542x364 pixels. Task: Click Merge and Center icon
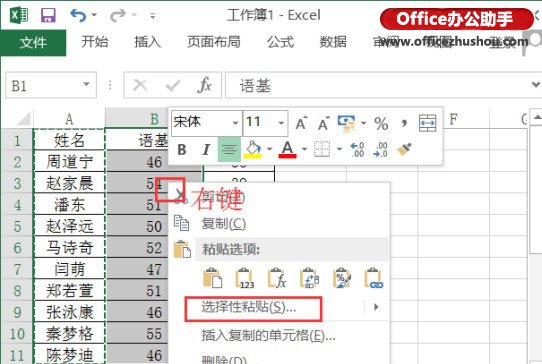[x=428, y=123]
